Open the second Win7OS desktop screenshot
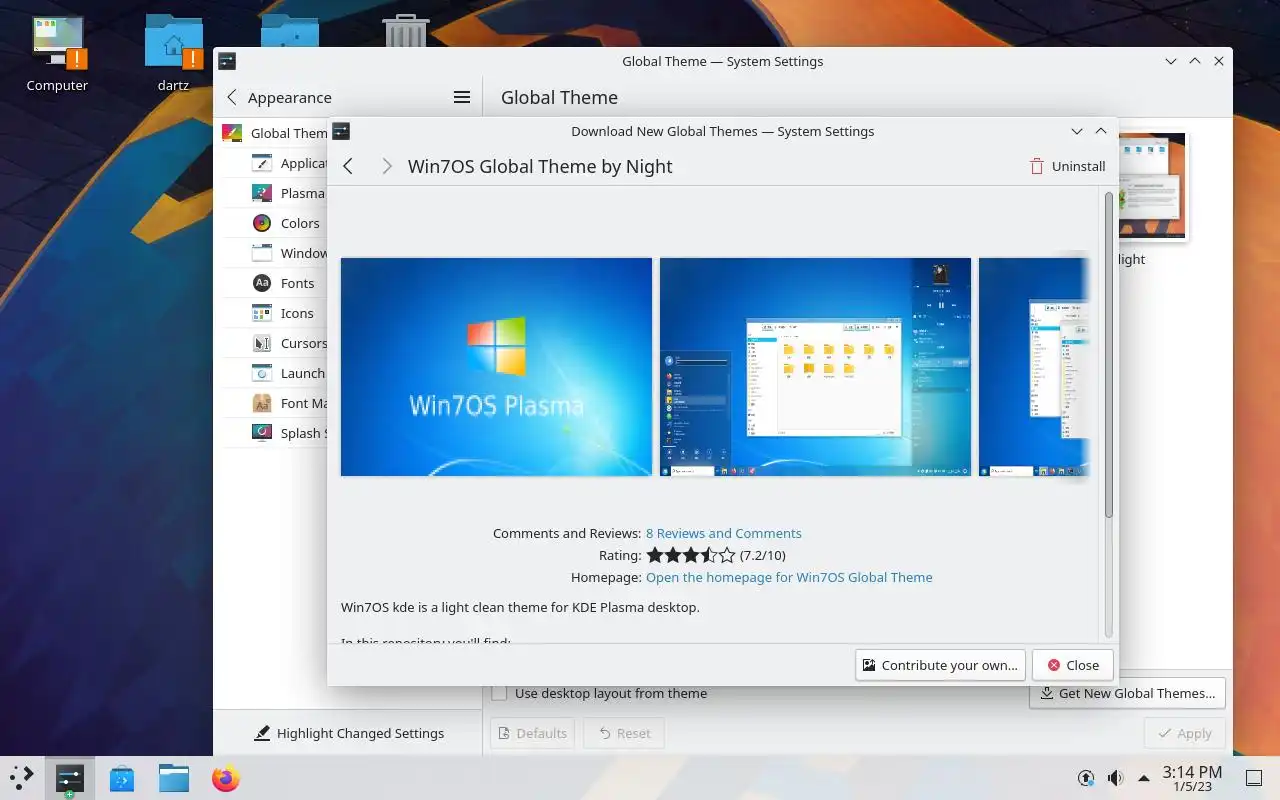The image size is (1280, 800). (x=815, y=367)
